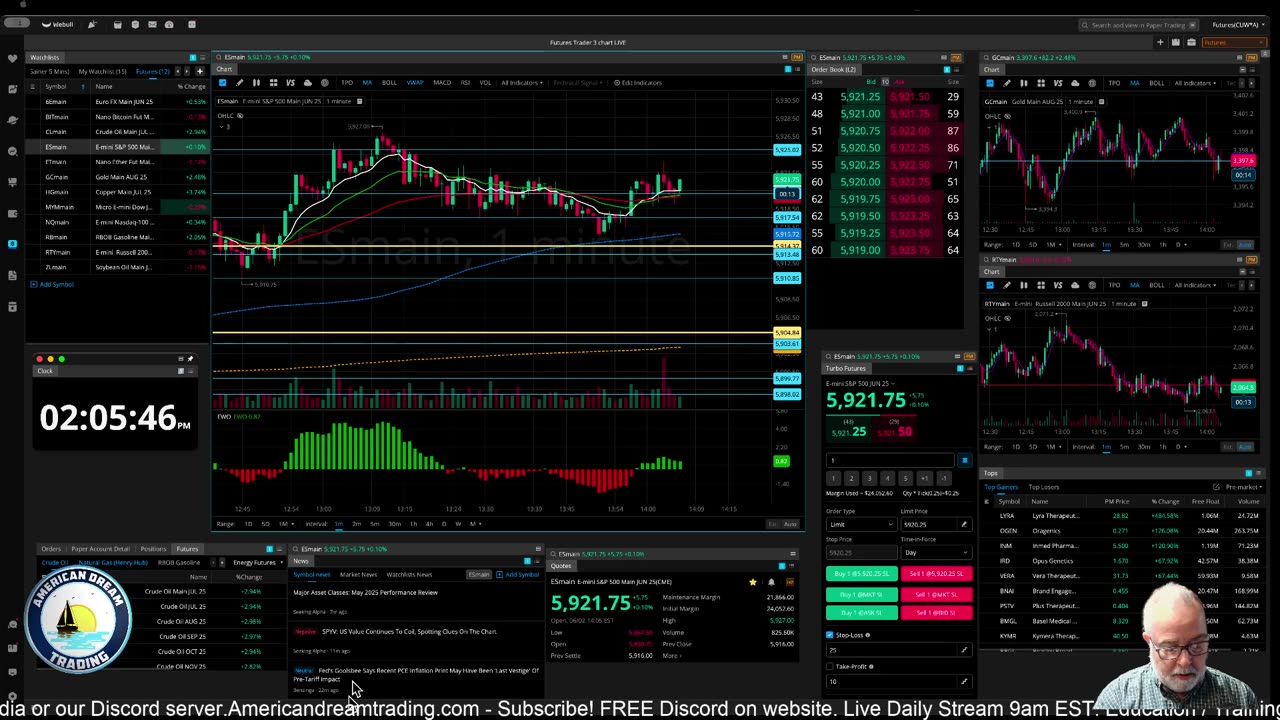Viewport: 1280px width, 720px height.
Task: Toggle Auto scaling on the ESmain chart
Action: [x=790, y=524]
